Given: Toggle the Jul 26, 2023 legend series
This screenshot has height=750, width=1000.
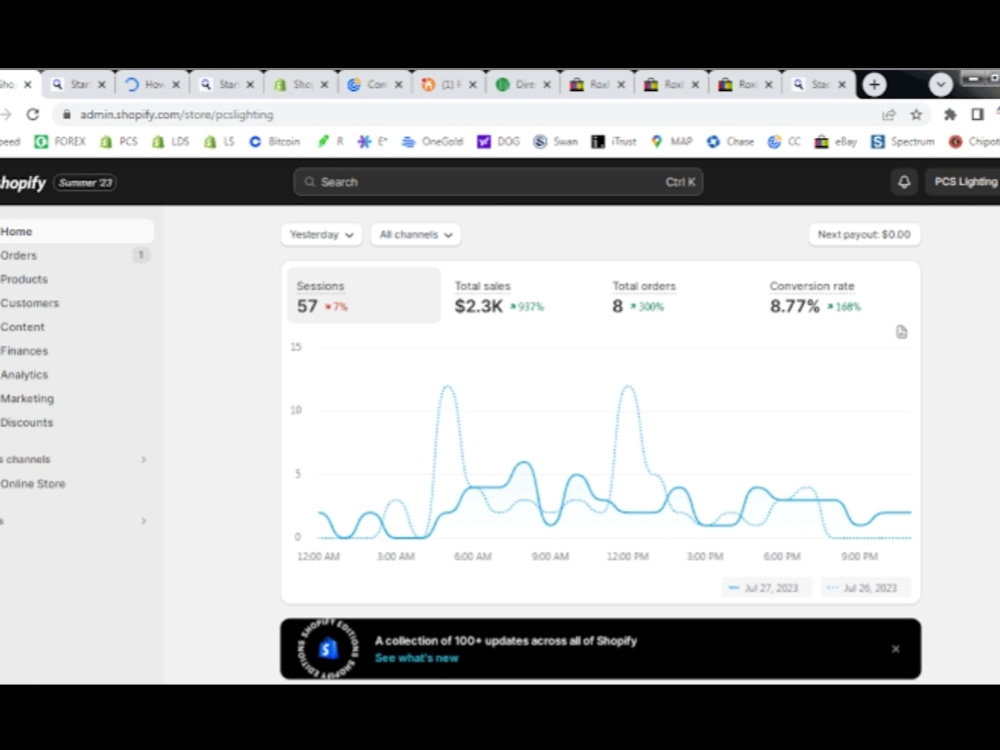Looking at the screenshot, I should tap(864, 588).
